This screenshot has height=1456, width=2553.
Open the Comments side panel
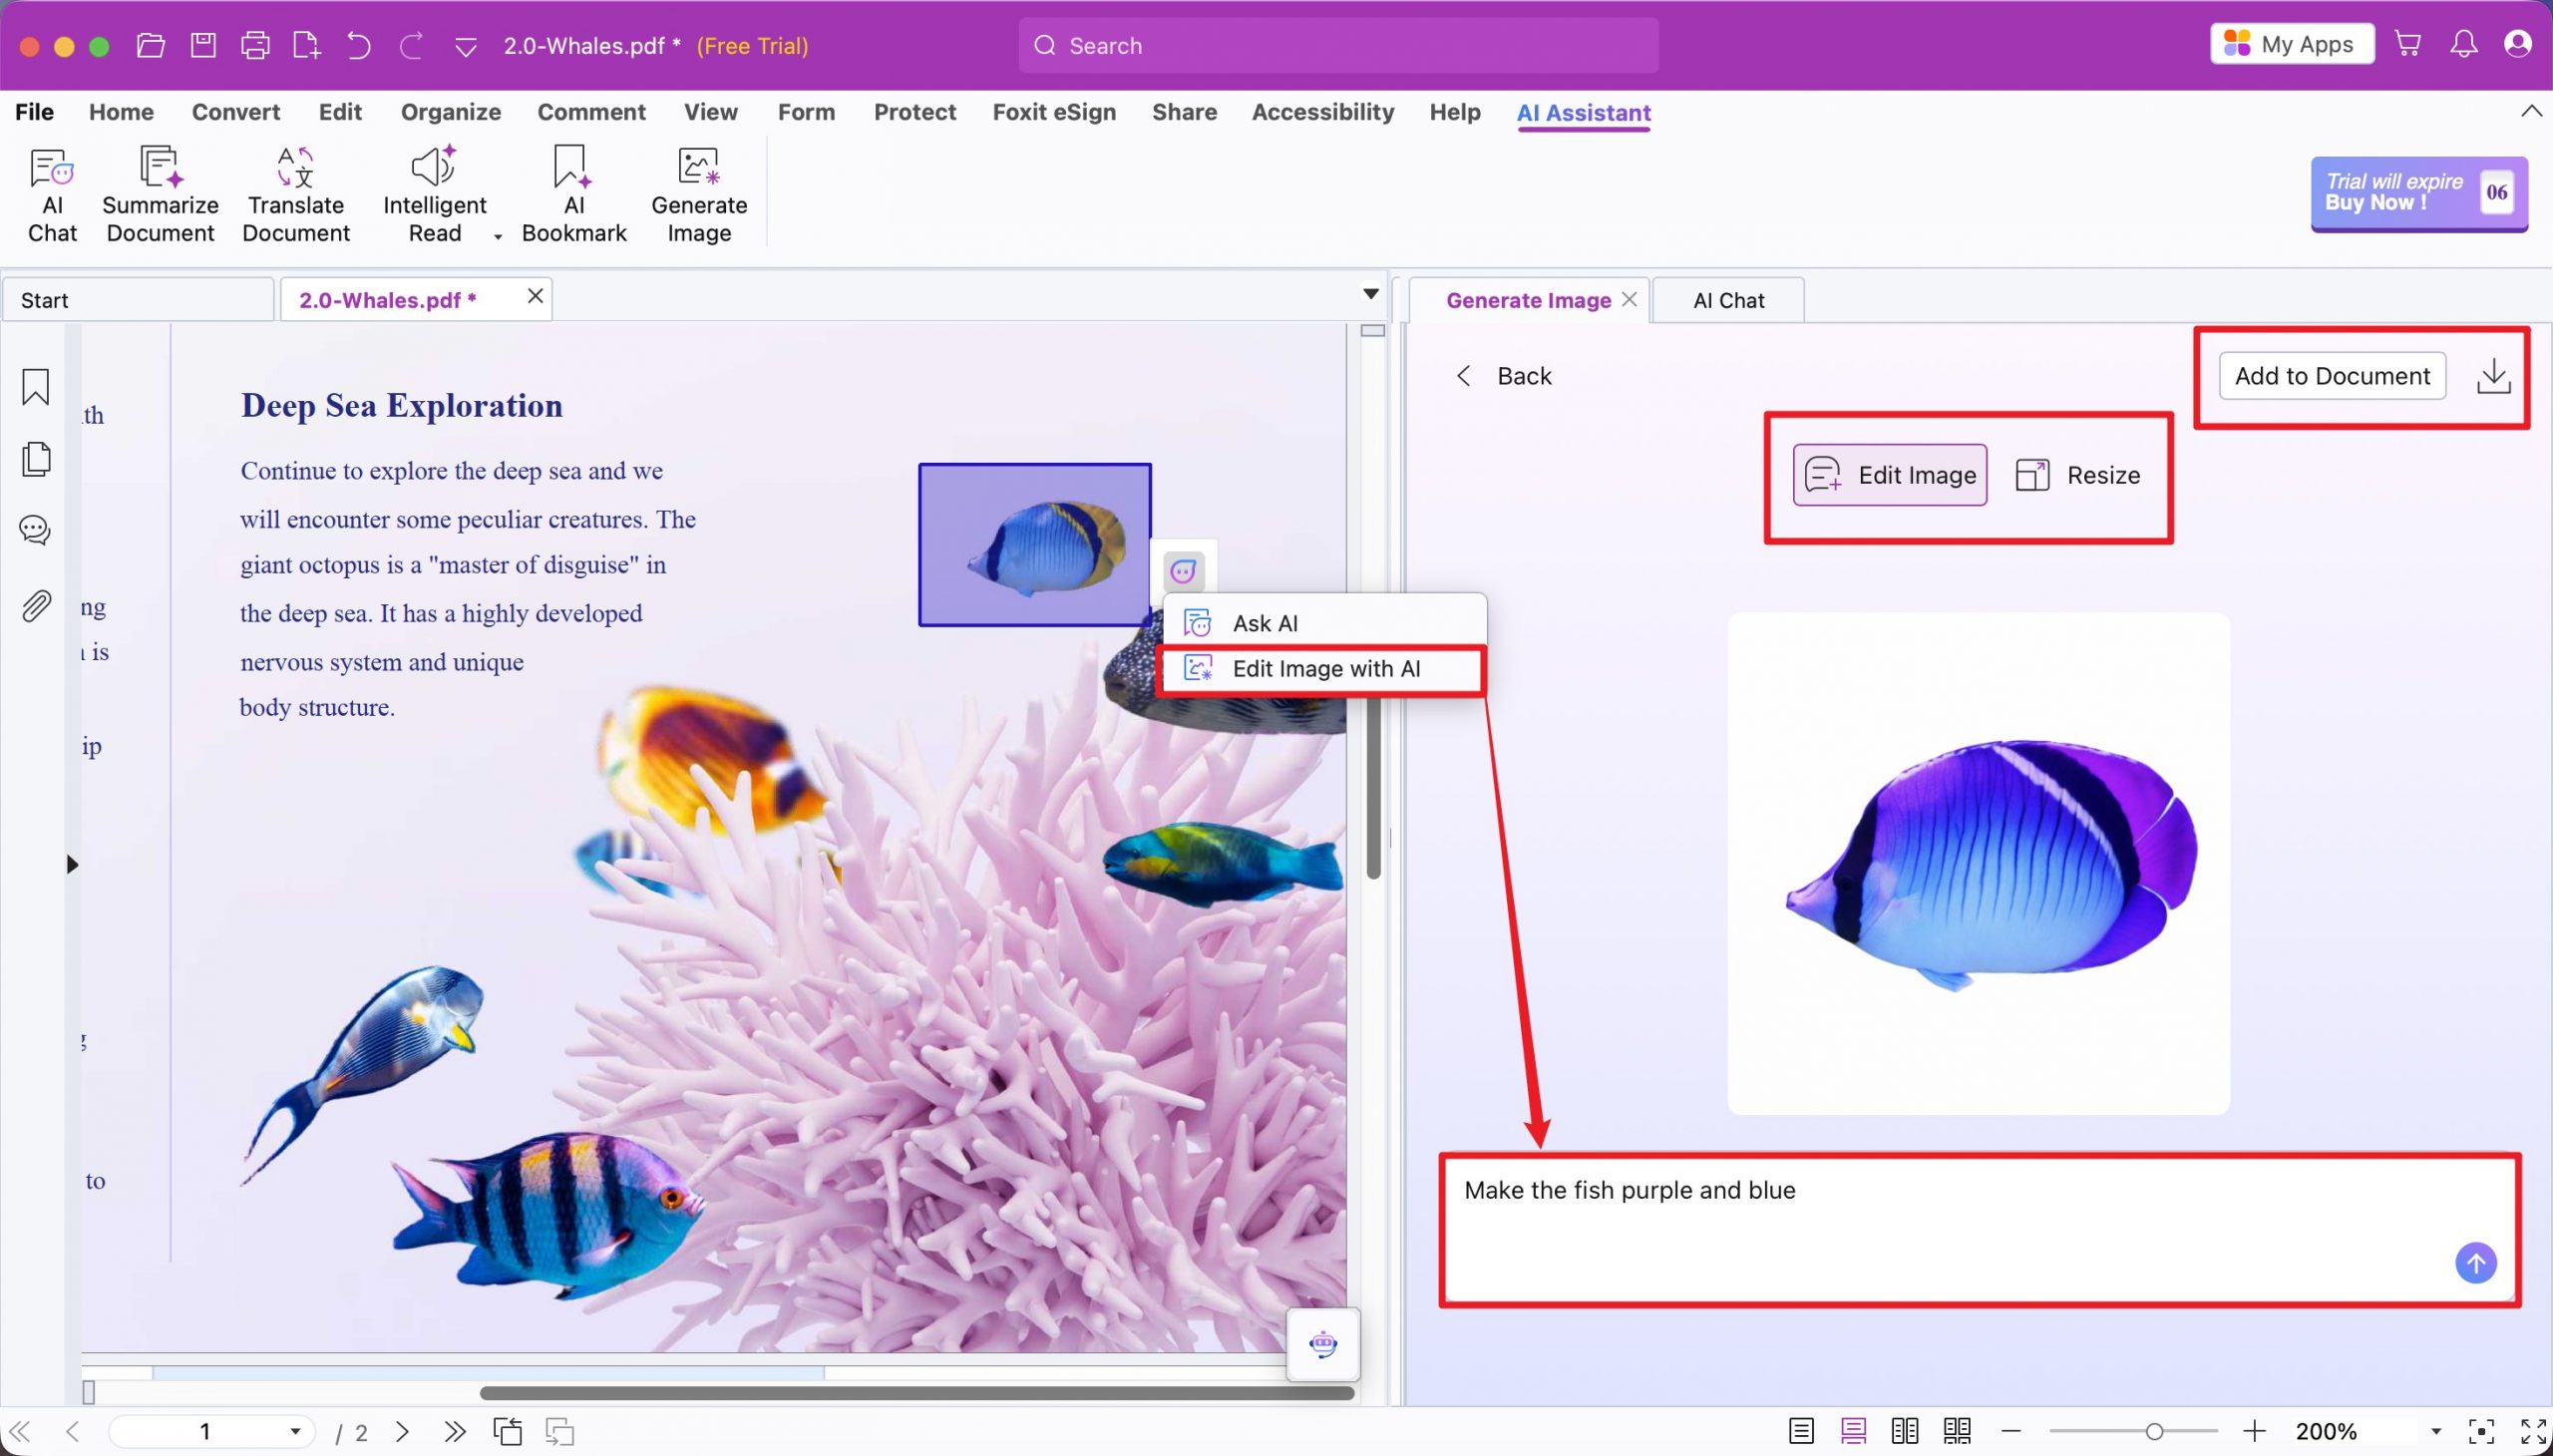coord(36,530)
